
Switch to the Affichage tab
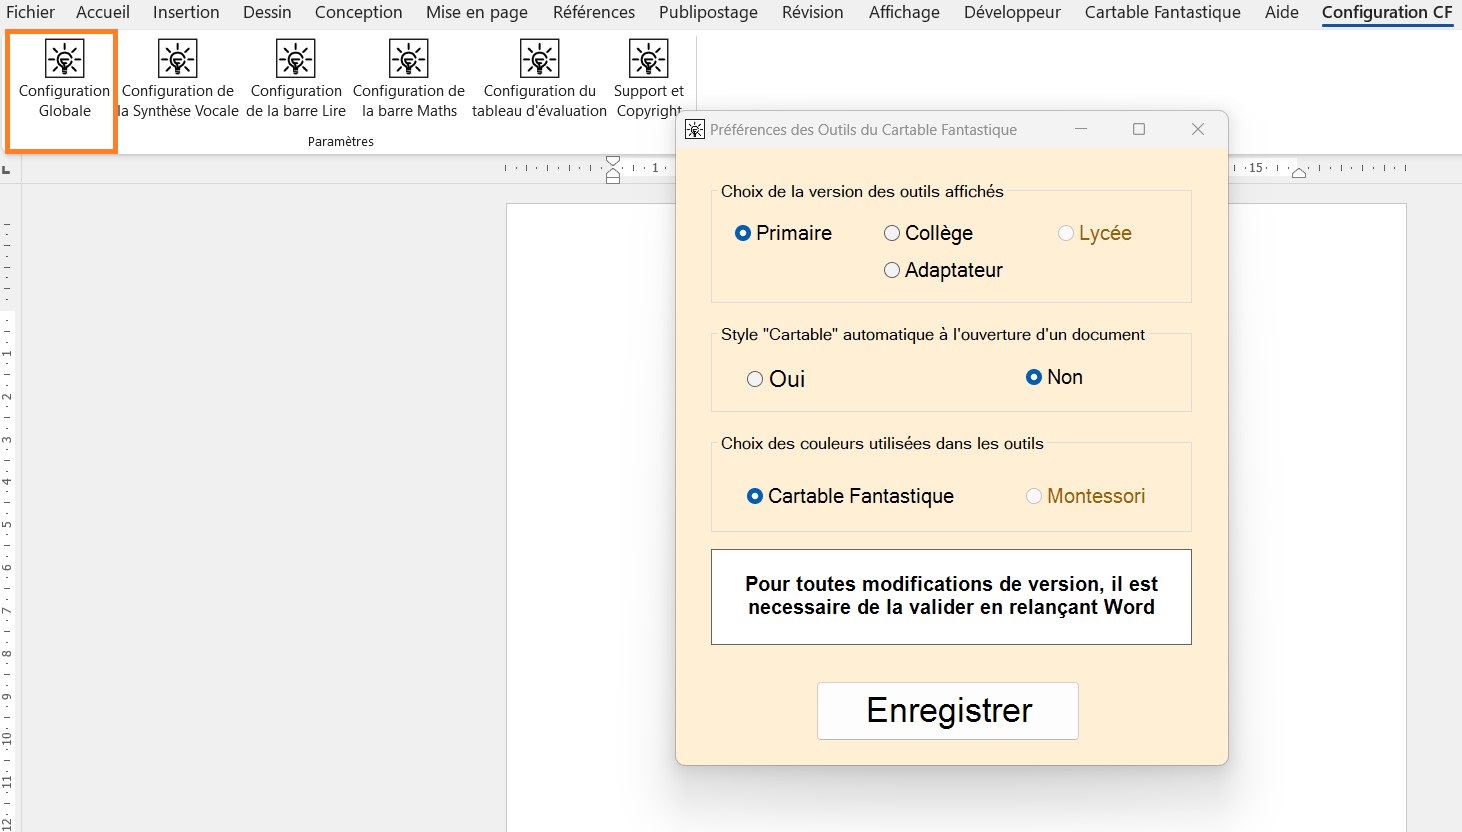(x=904, y=12)
